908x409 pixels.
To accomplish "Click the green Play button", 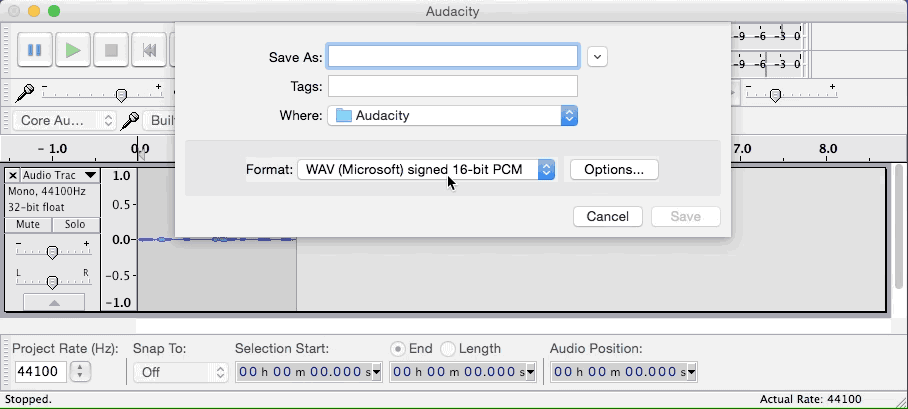I will pyautogui.click(x=73, y=50).
